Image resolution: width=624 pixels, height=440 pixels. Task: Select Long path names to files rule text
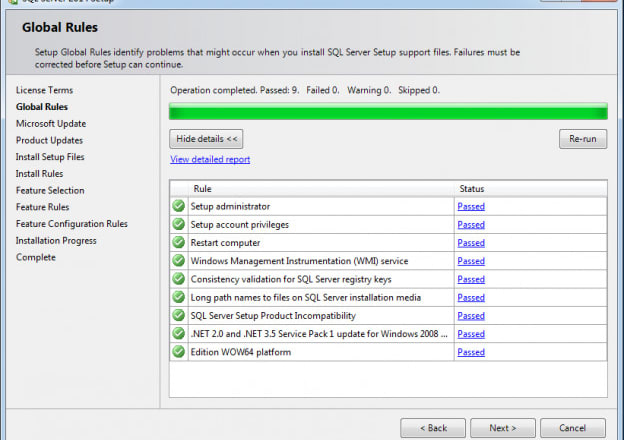click(306, 298)
